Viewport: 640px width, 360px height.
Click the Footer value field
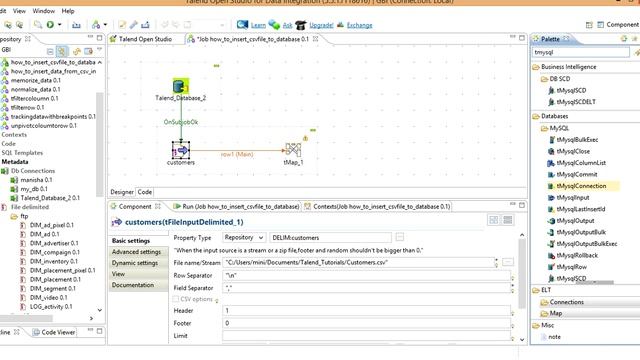click(366, 323)
